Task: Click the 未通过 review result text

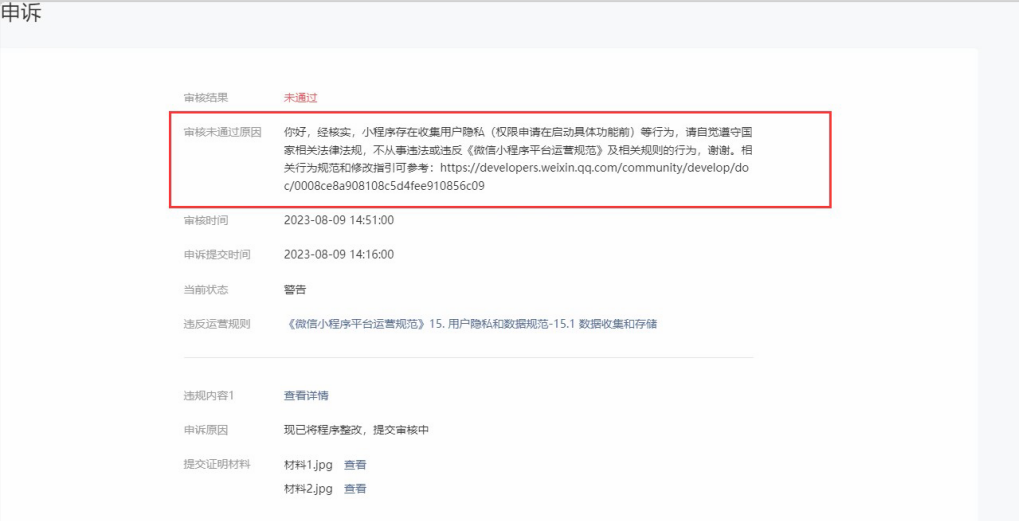Action: coord(300,98)
